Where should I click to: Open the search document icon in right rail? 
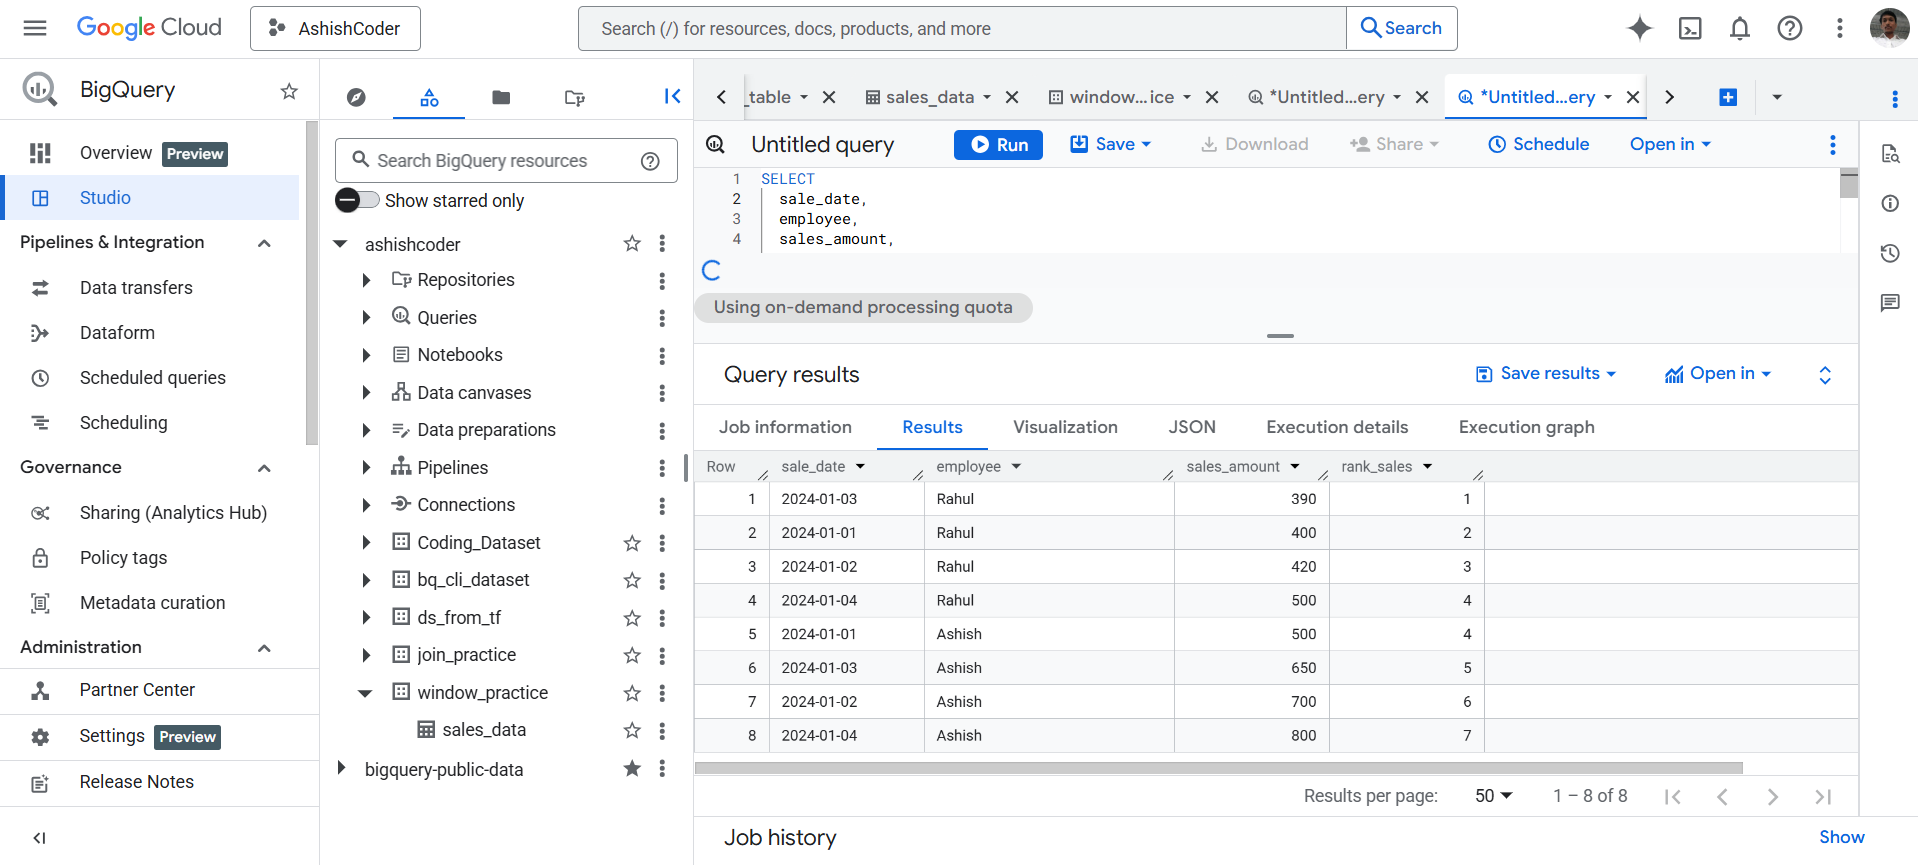pos(1890,153)
